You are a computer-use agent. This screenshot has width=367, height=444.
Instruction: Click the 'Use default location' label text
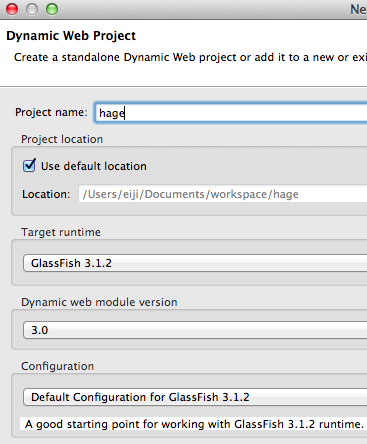pyautogui.click(x=94, y=166)
